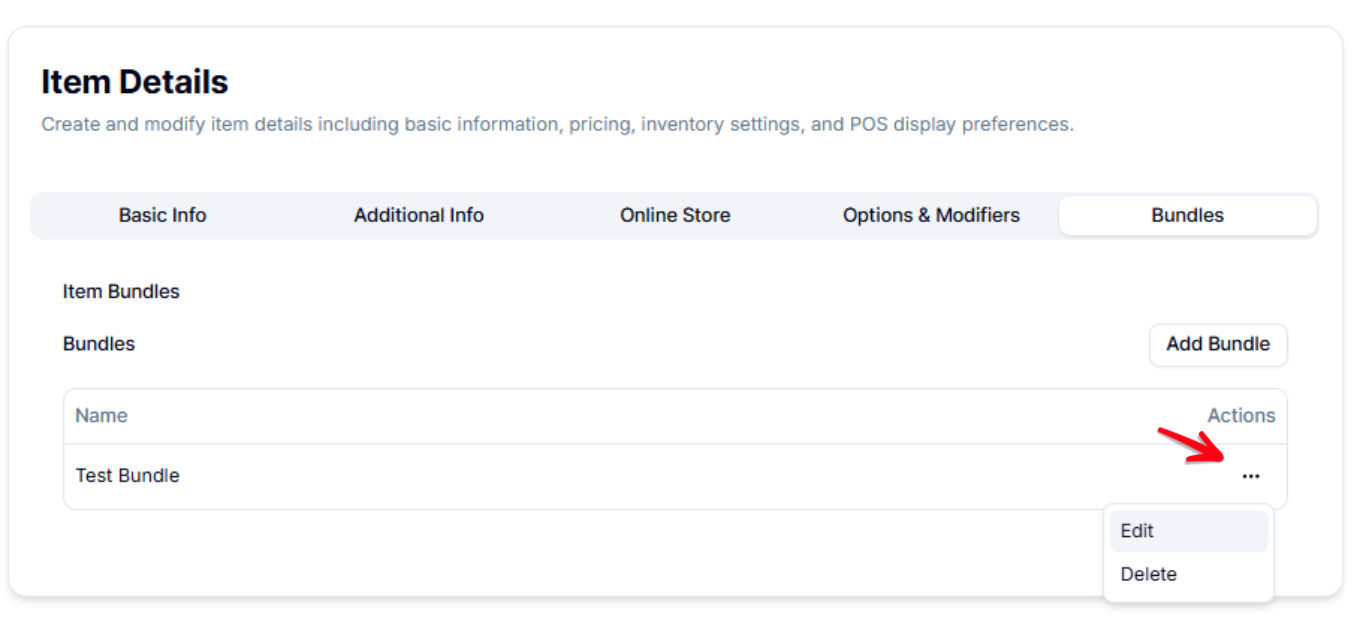Viewport: 1366px width, 638px height.
Task: Click the description text under Item Details
Action: 557,125
